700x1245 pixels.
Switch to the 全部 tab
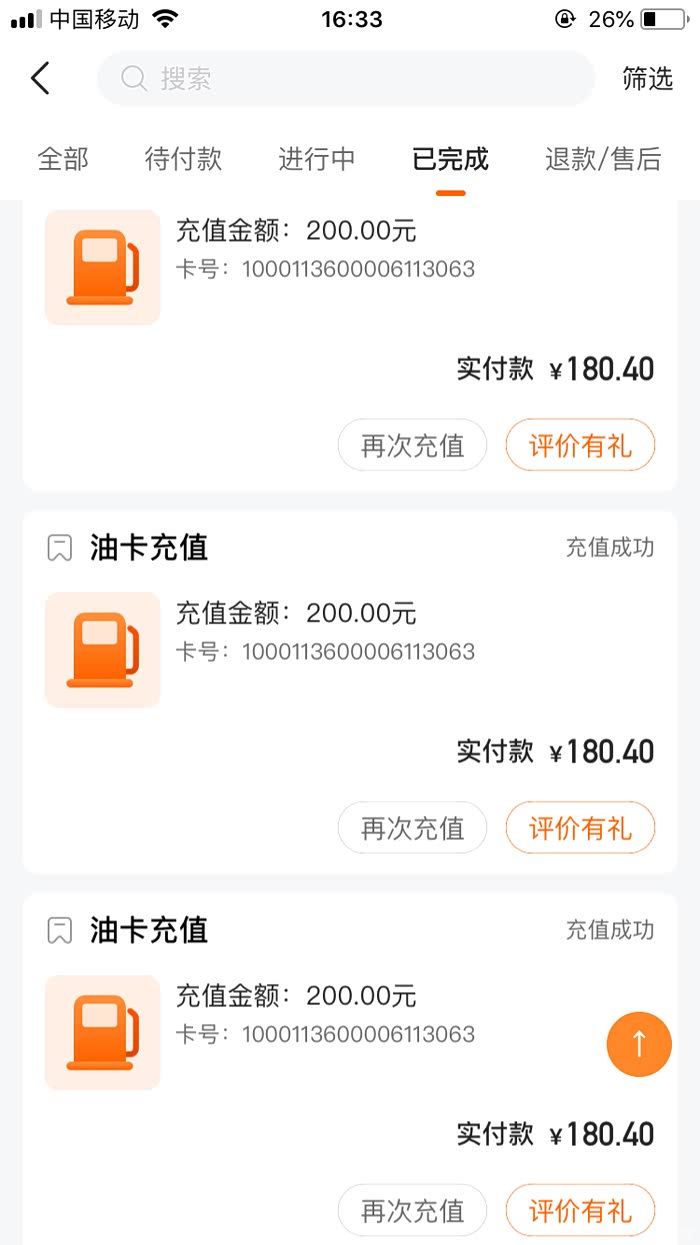[63, 159]
